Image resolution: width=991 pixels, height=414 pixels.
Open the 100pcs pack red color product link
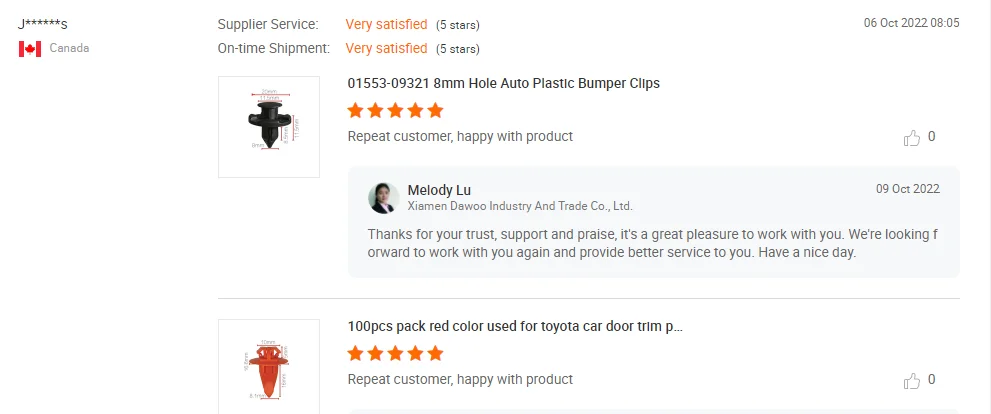tap(515, 326)
